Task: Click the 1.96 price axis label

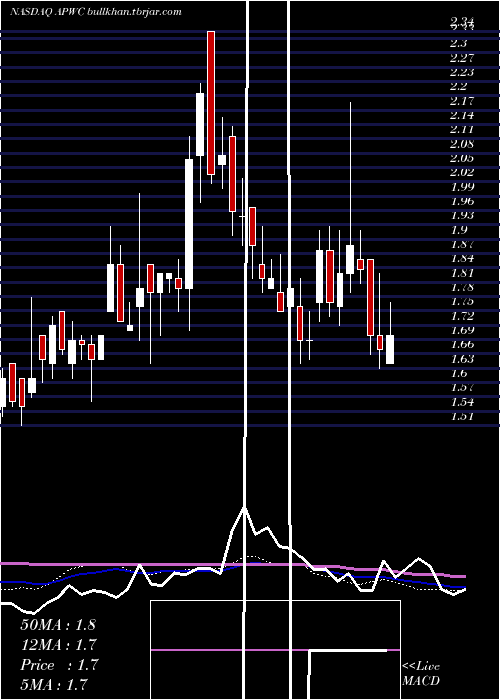Action: pyautogui.click(x=462, y=201)
